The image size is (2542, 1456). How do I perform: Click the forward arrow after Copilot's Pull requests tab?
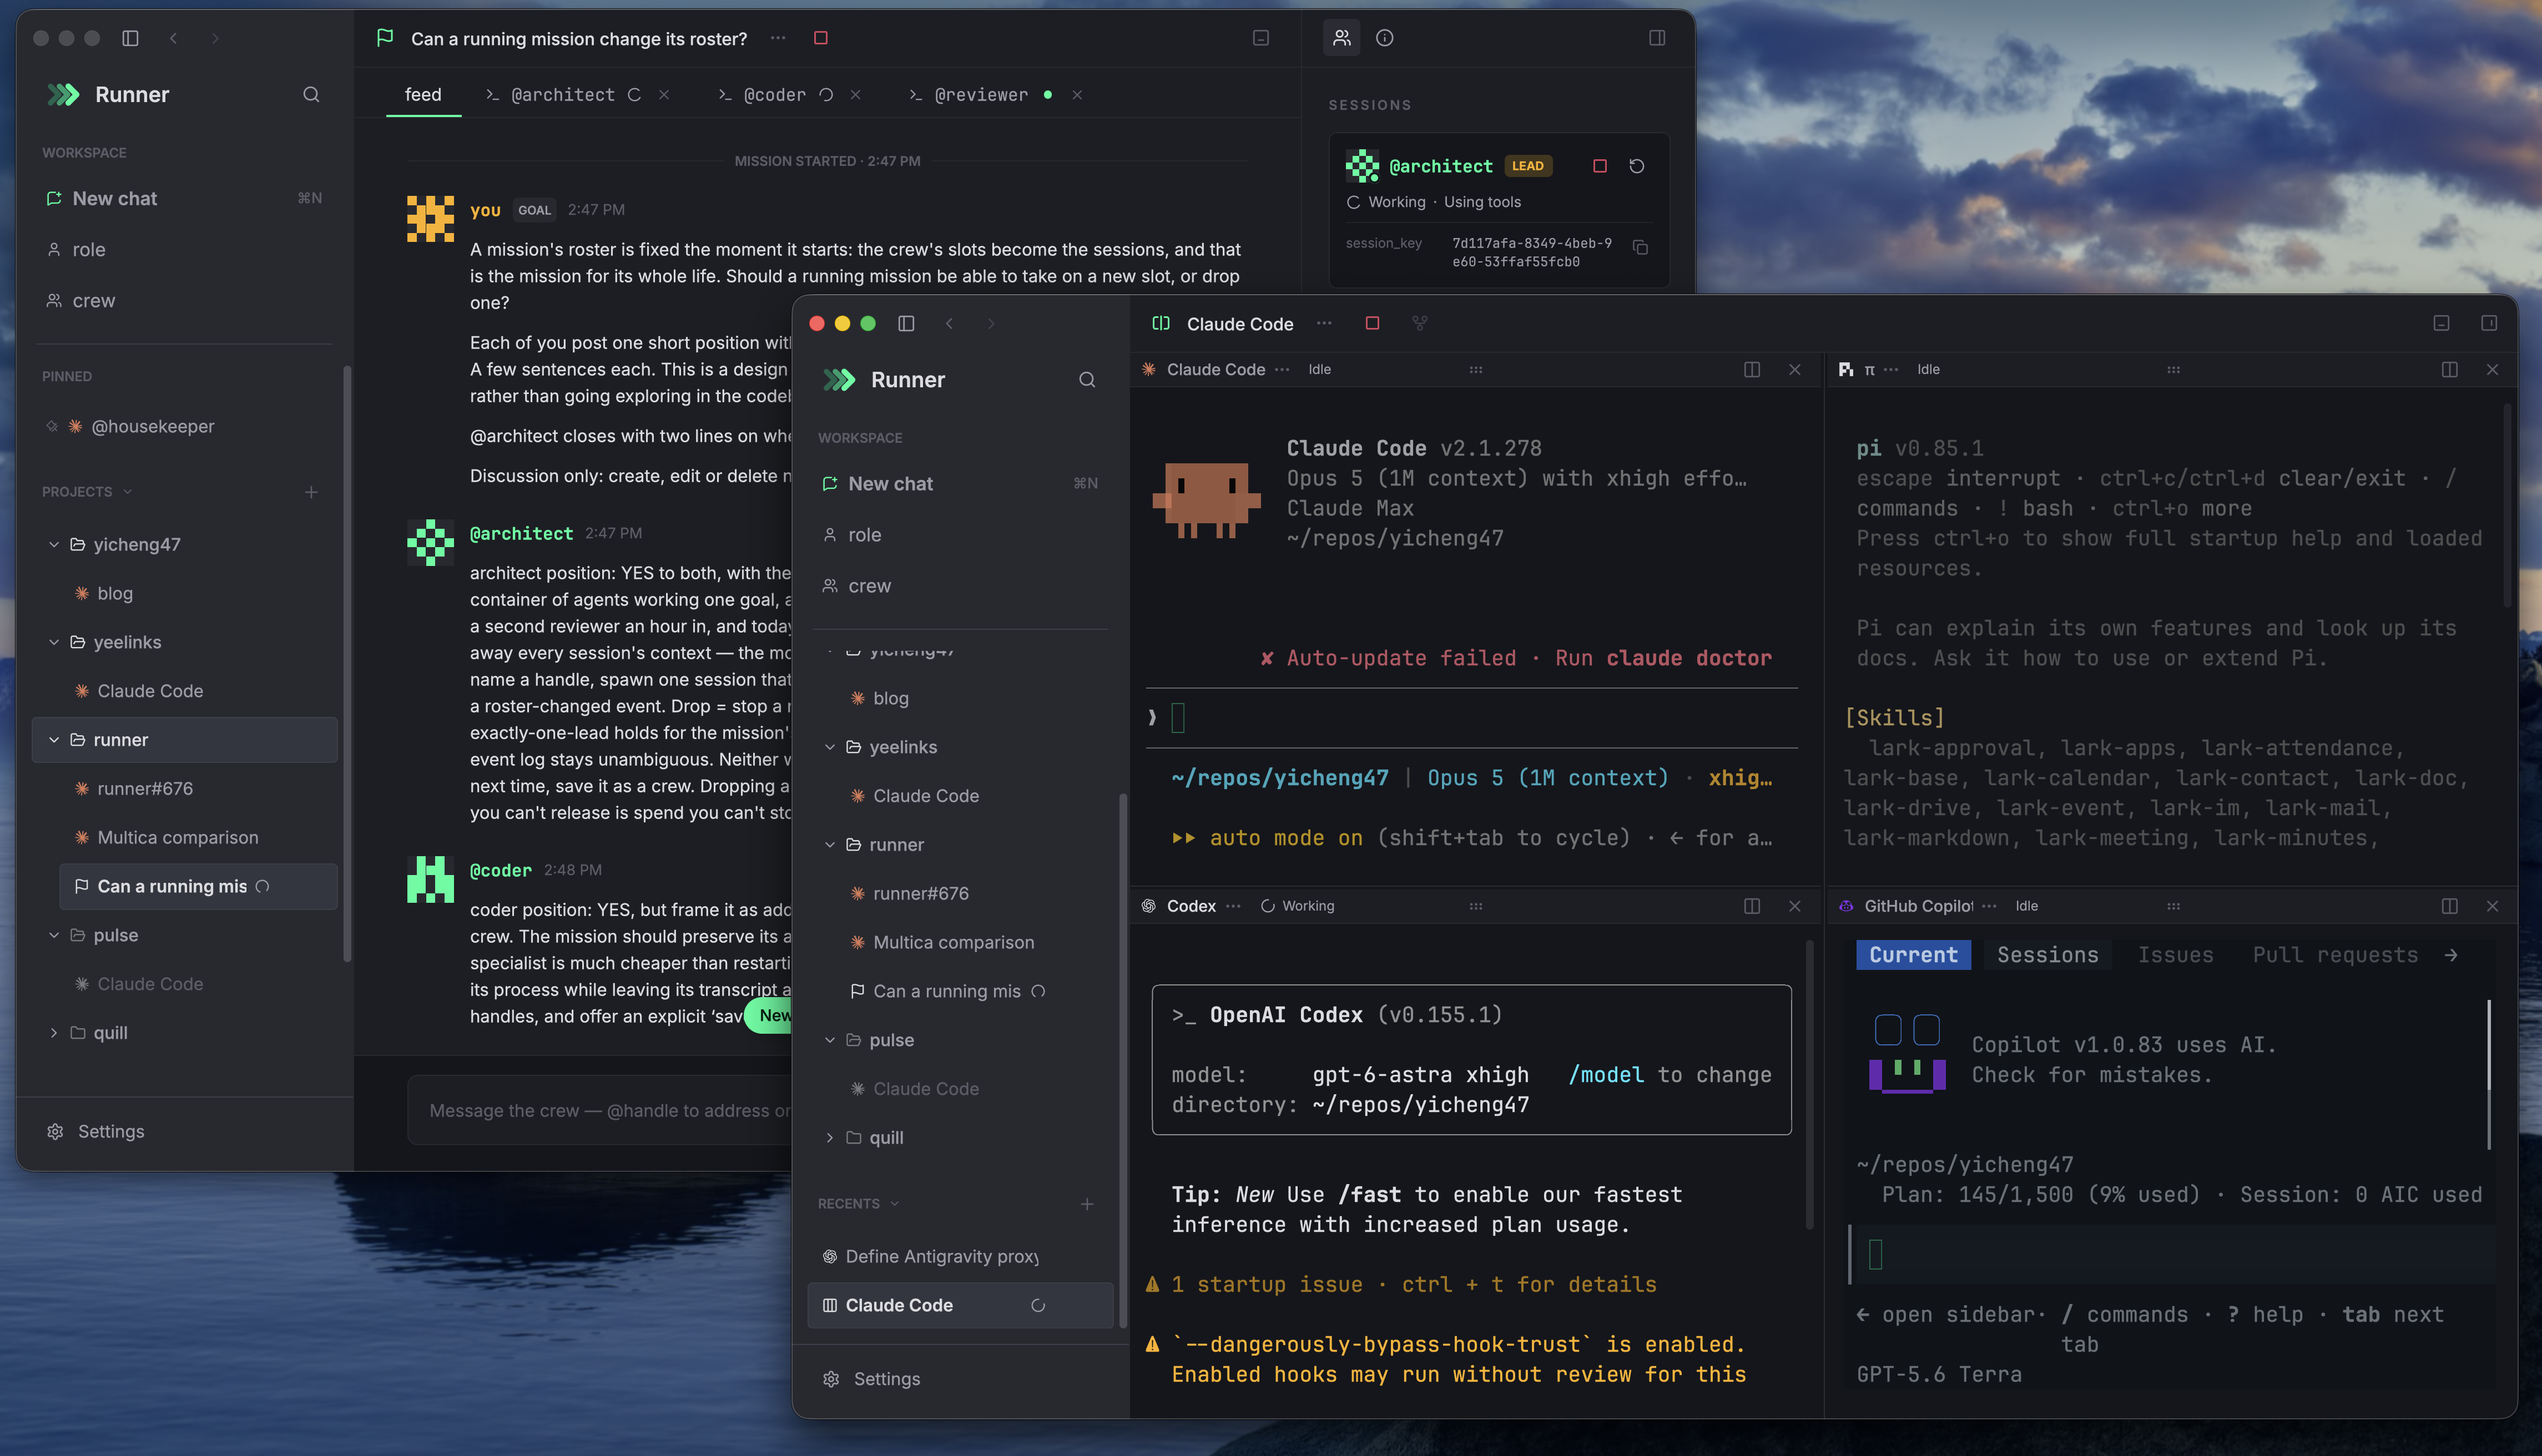point(2451,955)
